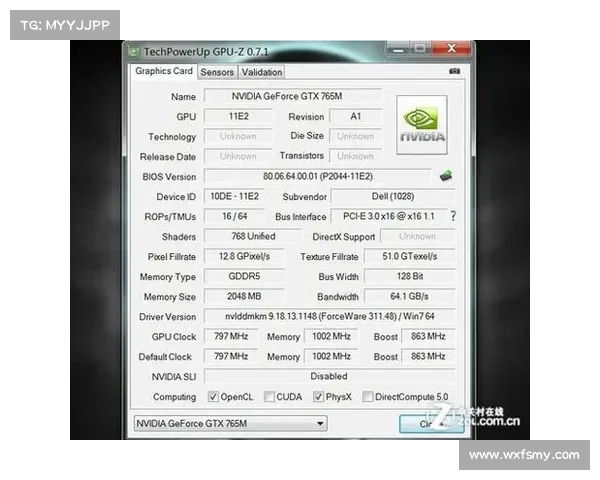
Task: Click the GPU-Z title bar app icon
Action: [x=134, y=52]
